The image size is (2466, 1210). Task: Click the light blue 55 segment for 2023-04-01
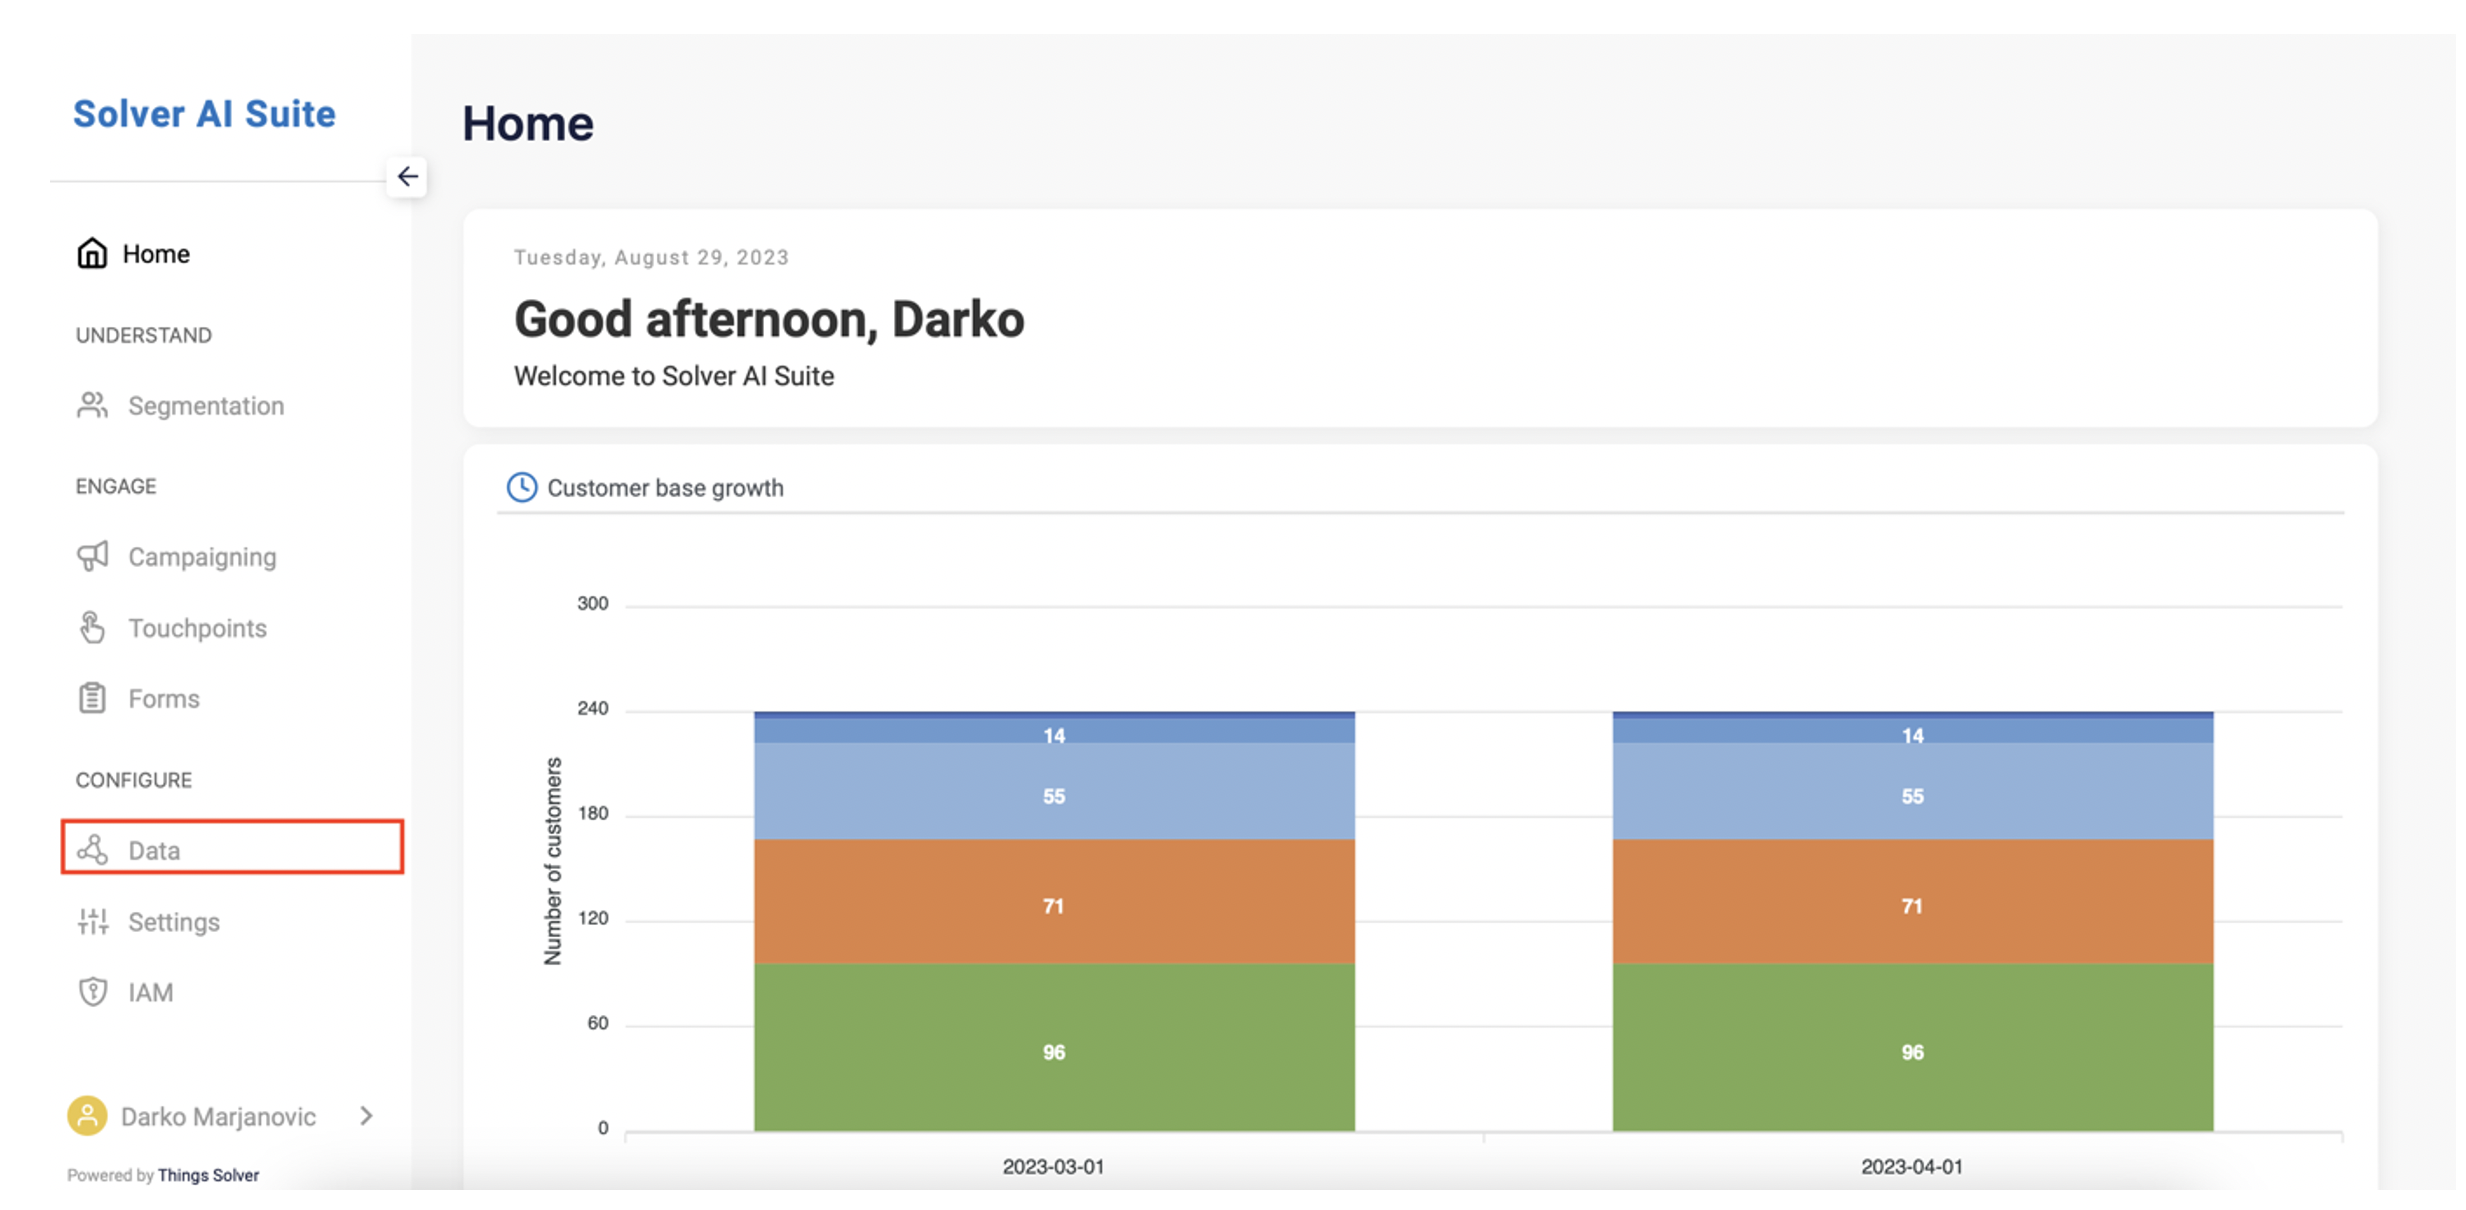click(1912, 791)
